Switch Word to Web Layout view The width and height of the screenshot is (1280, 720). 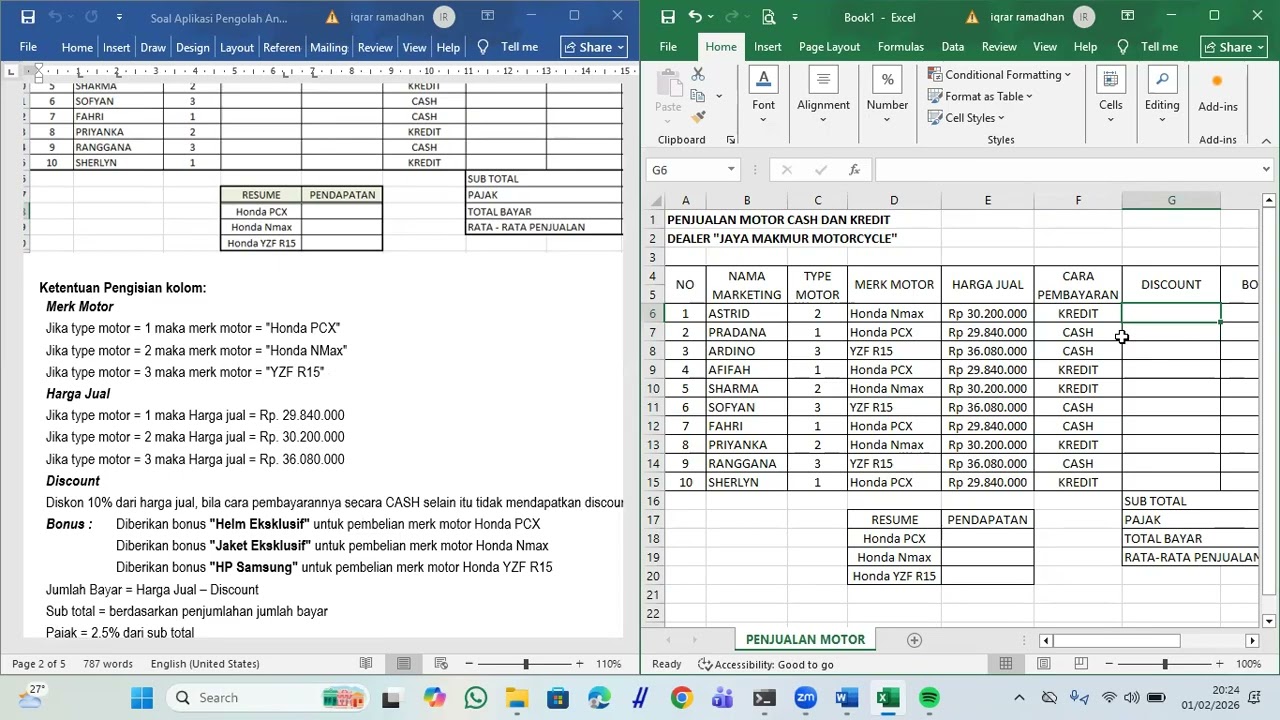point(440,664)
